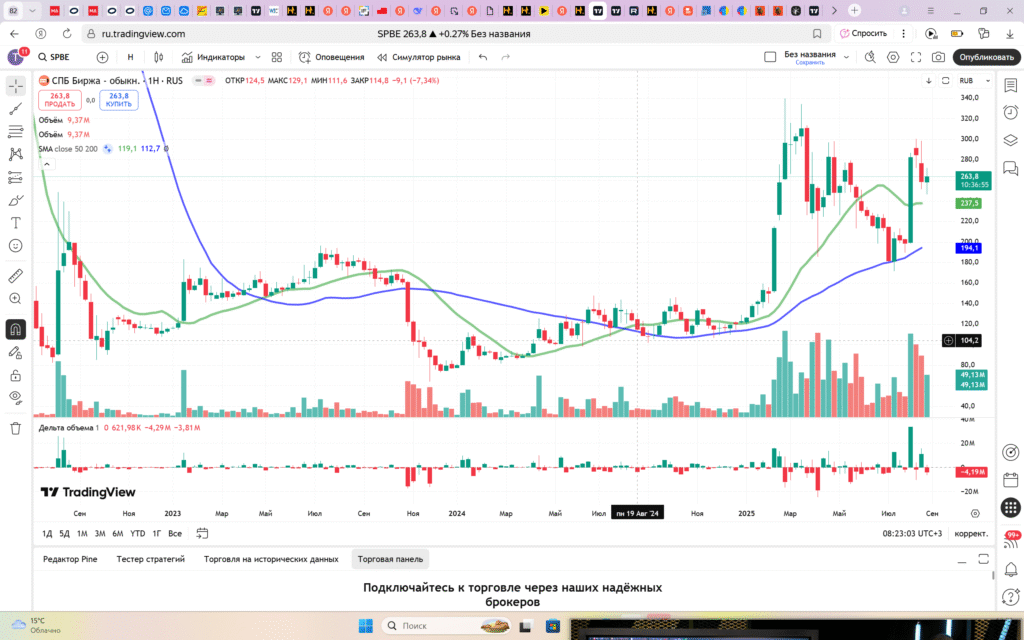
Task: Select the 3М date range
Action: tap(100, 534)
